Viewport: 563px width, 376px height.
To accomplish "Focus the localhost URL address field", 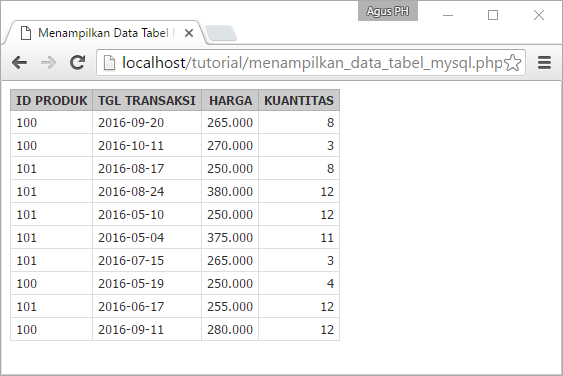I will point(312,63).
